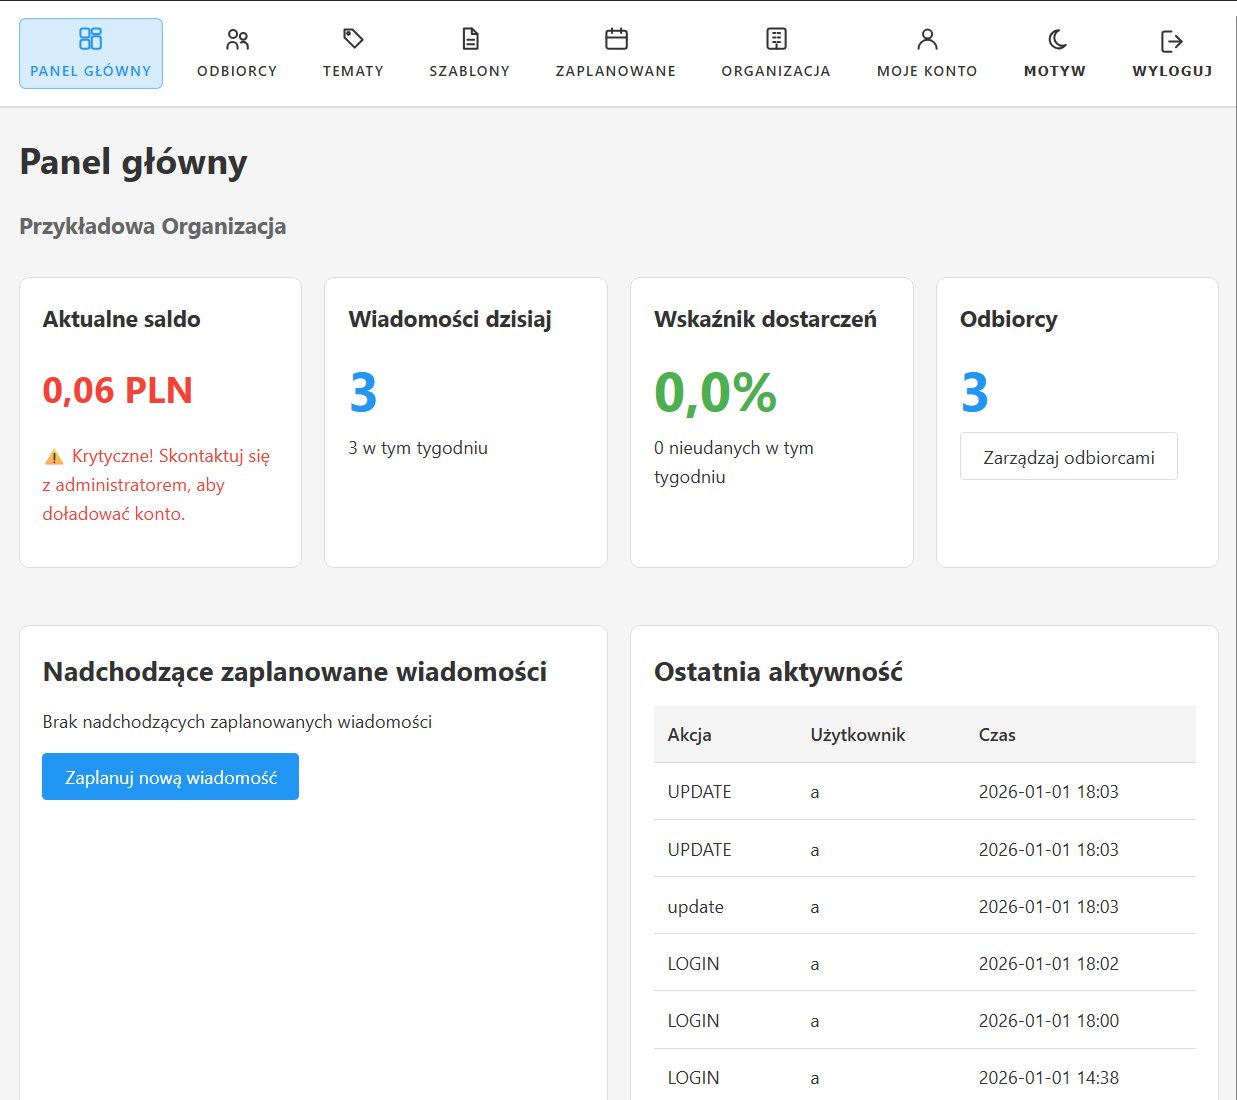The image size is (1237, 1100).
Task: Open the Panel Główny dashboard icon
Action: click(x=90, y=40)
